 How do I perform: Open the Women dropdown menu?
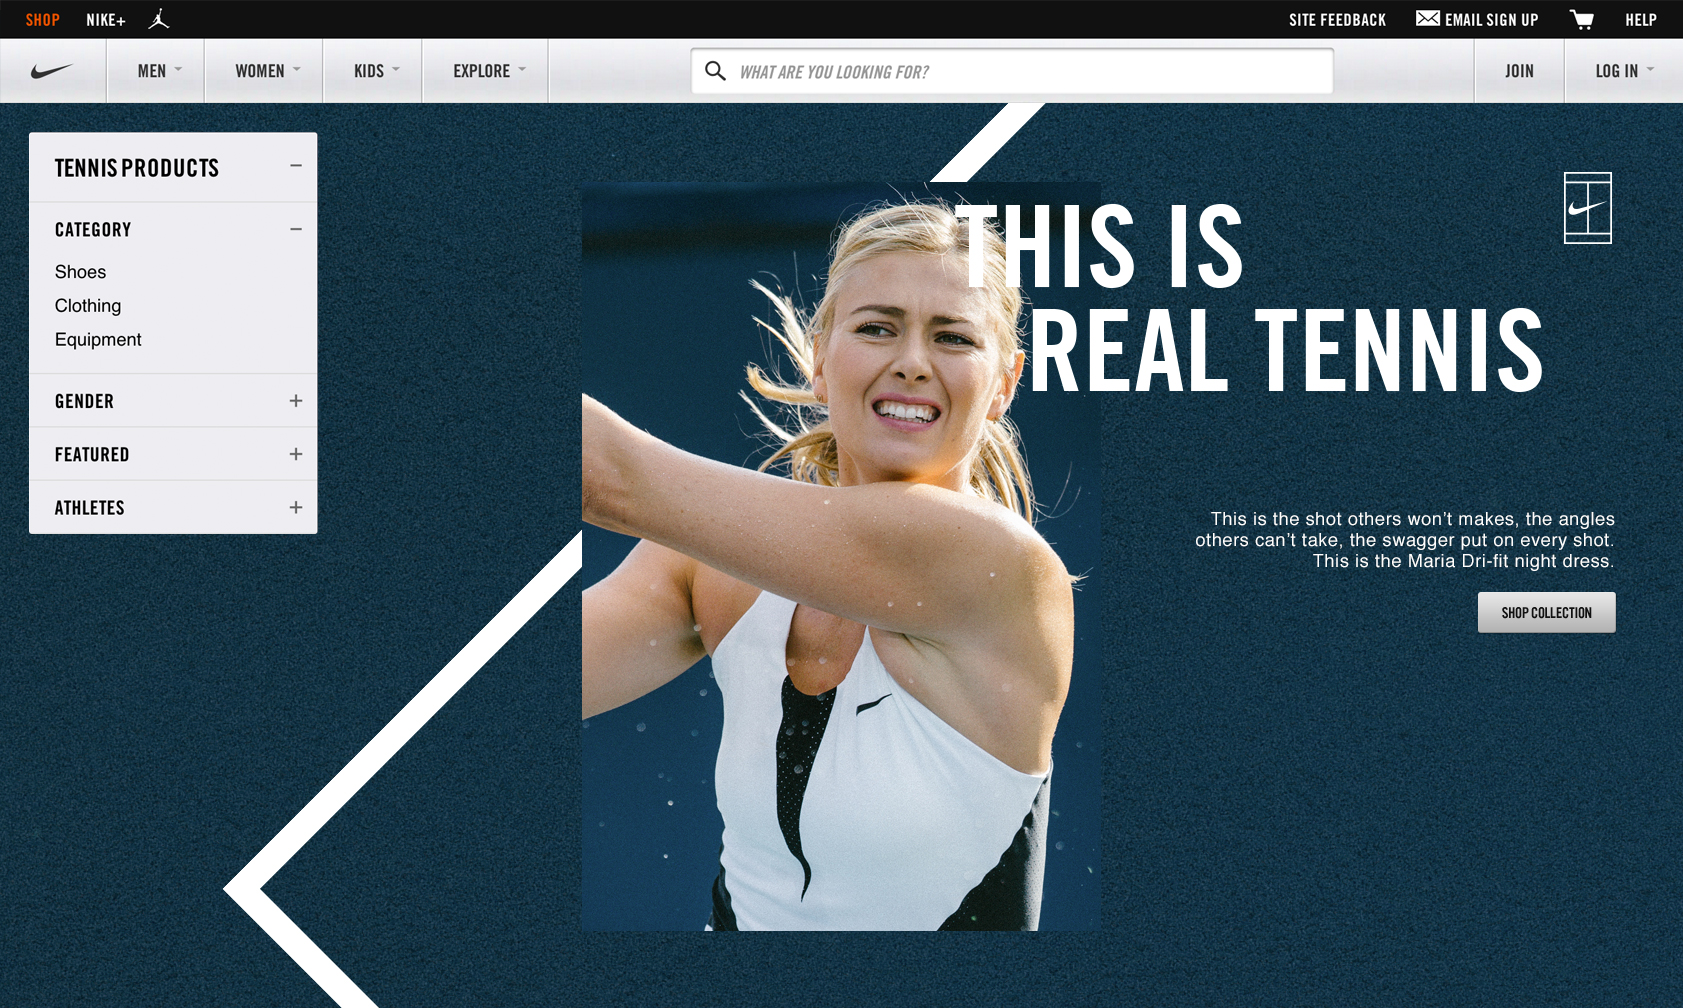(x=264, y=71)
